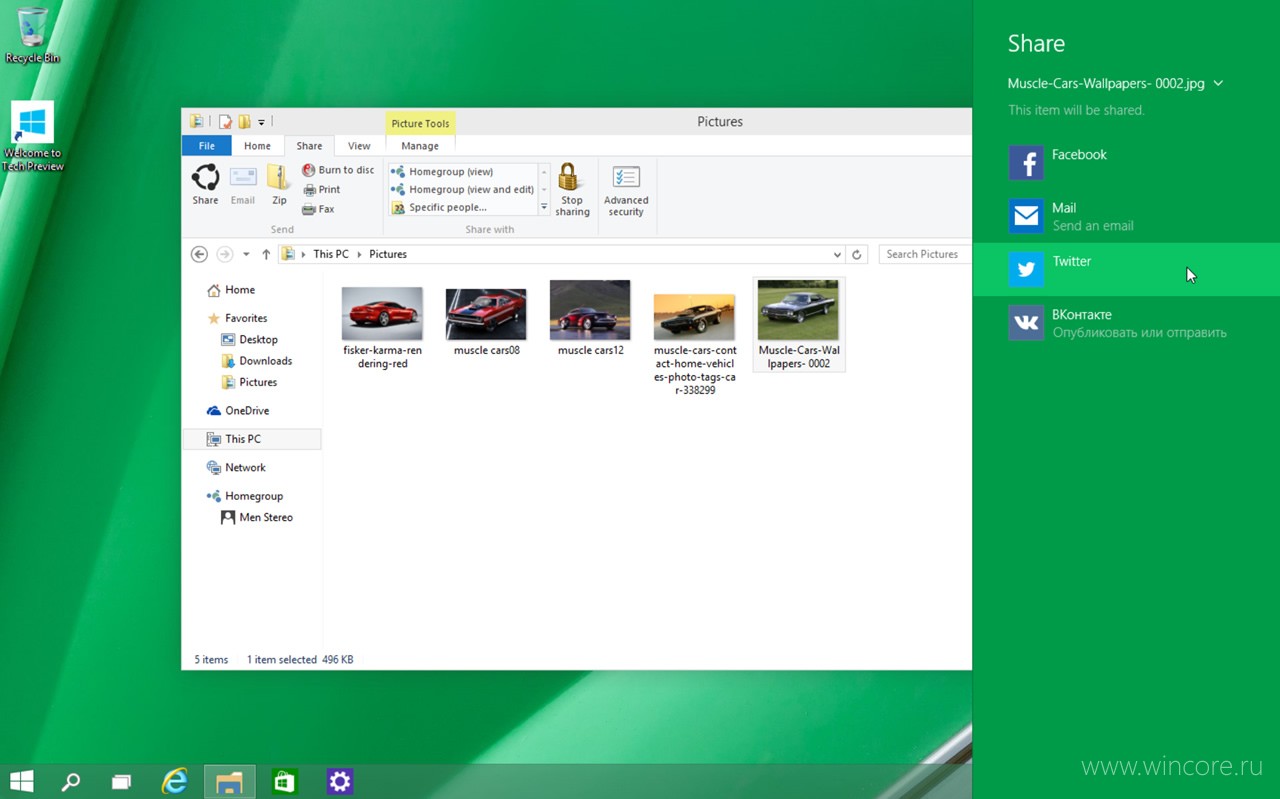The height and width of the screenshot is (799, 1280).
Task: Click Print in the Send group
Action: 322,189
